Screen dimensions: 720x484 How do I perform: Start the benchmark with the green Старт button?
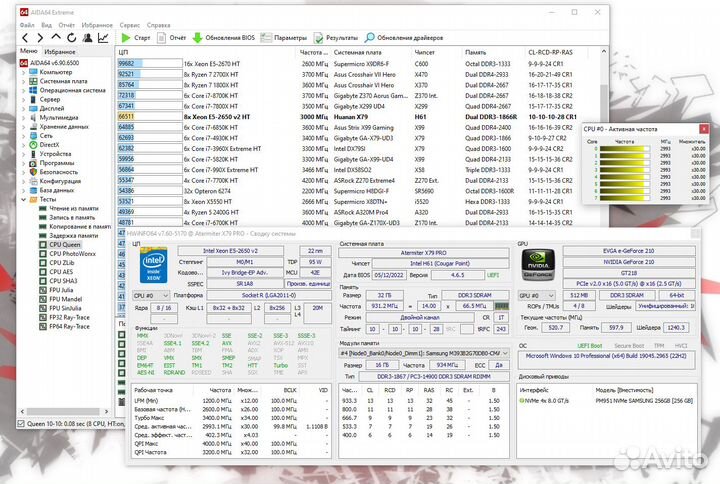(x=136, y=38)
